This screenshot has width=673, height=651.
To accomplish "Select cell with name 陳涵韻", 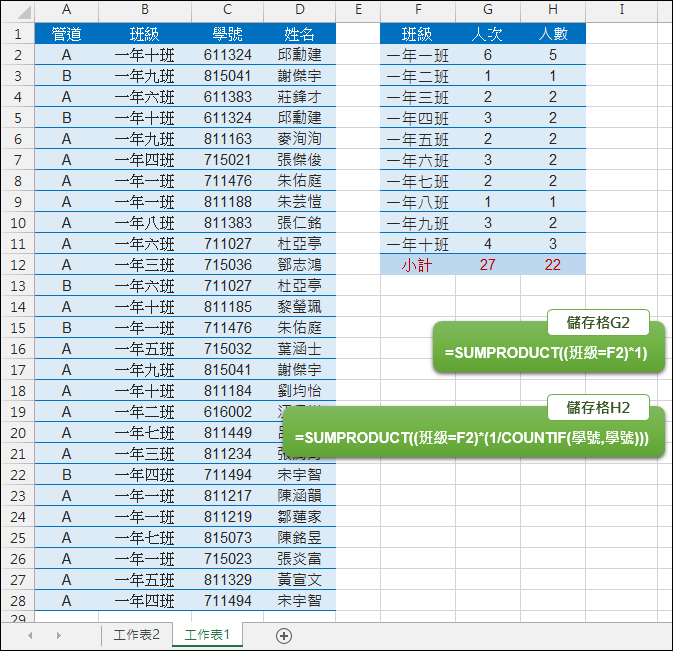I will [x=300, y=496].
